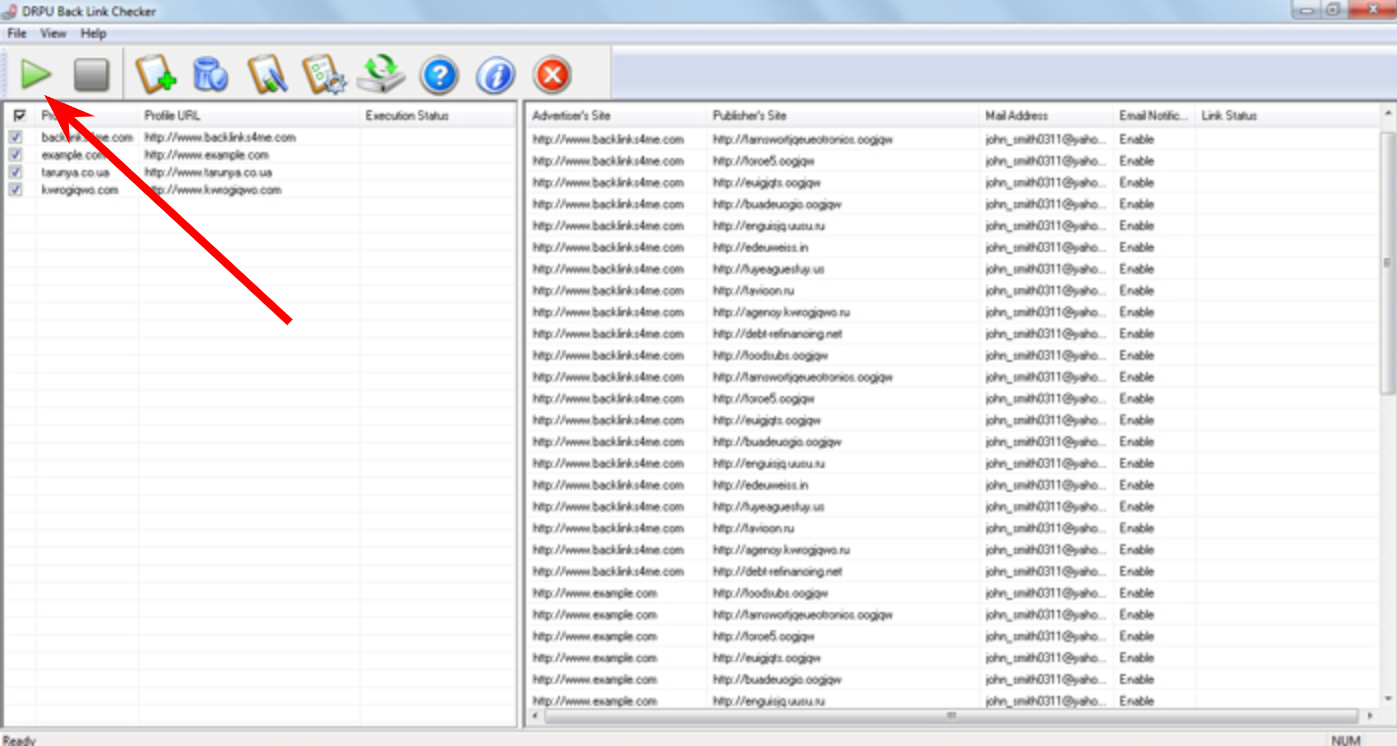Click the http://www.example.com URL in the Profile URL column
1397x746 pixels.
point(206,155)
